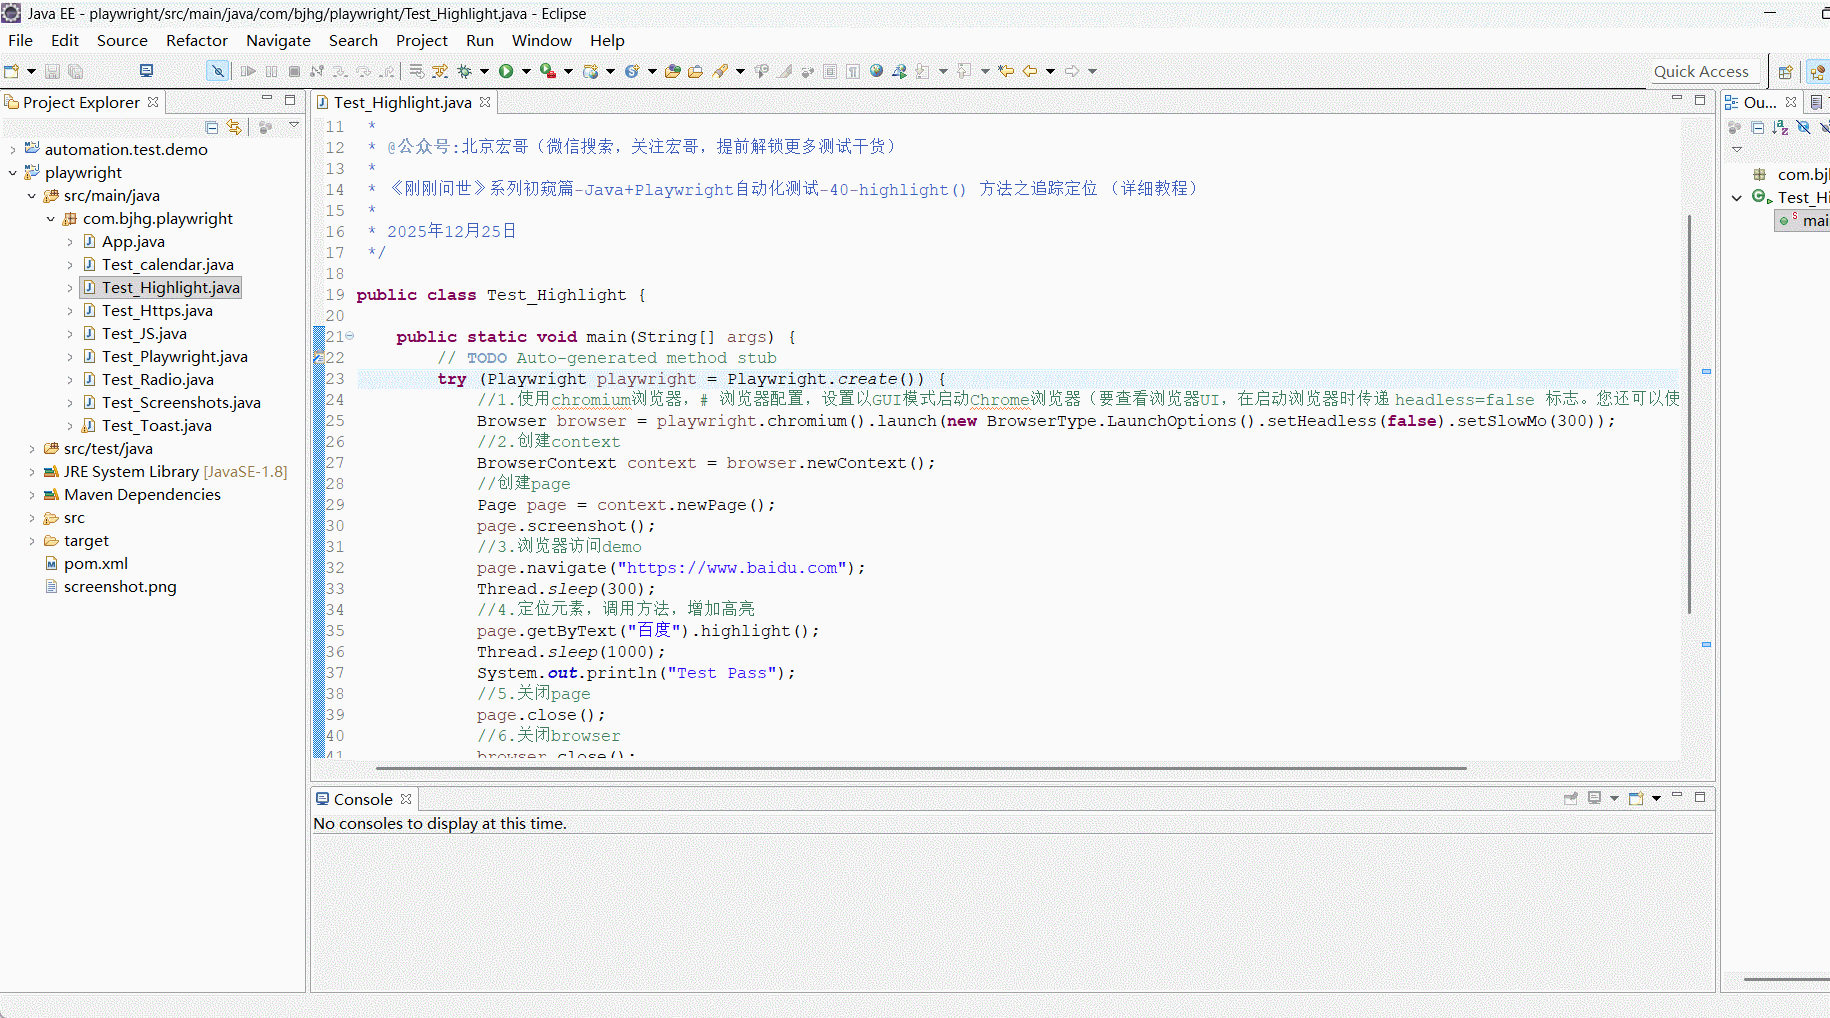Click the Open Web Browser globe icon
The image size is (1830, 1018).
click(876, 71)
